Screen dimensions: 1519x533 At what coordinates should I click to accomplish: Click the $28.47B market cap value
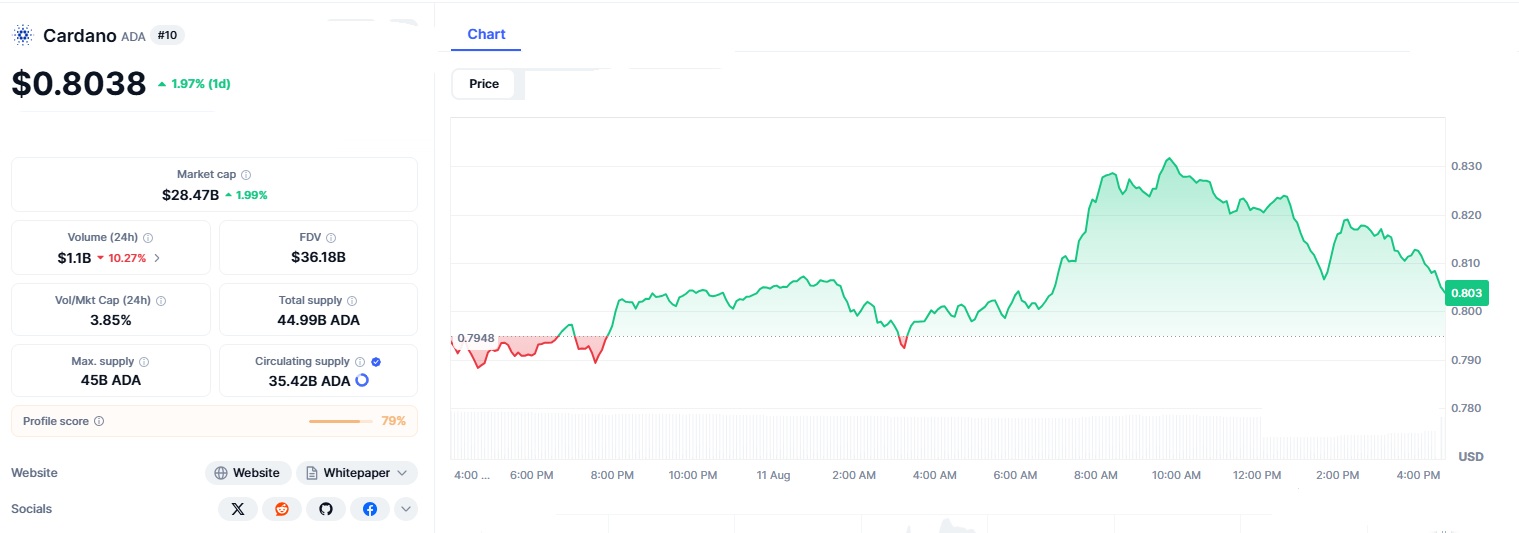coord(190,195)
